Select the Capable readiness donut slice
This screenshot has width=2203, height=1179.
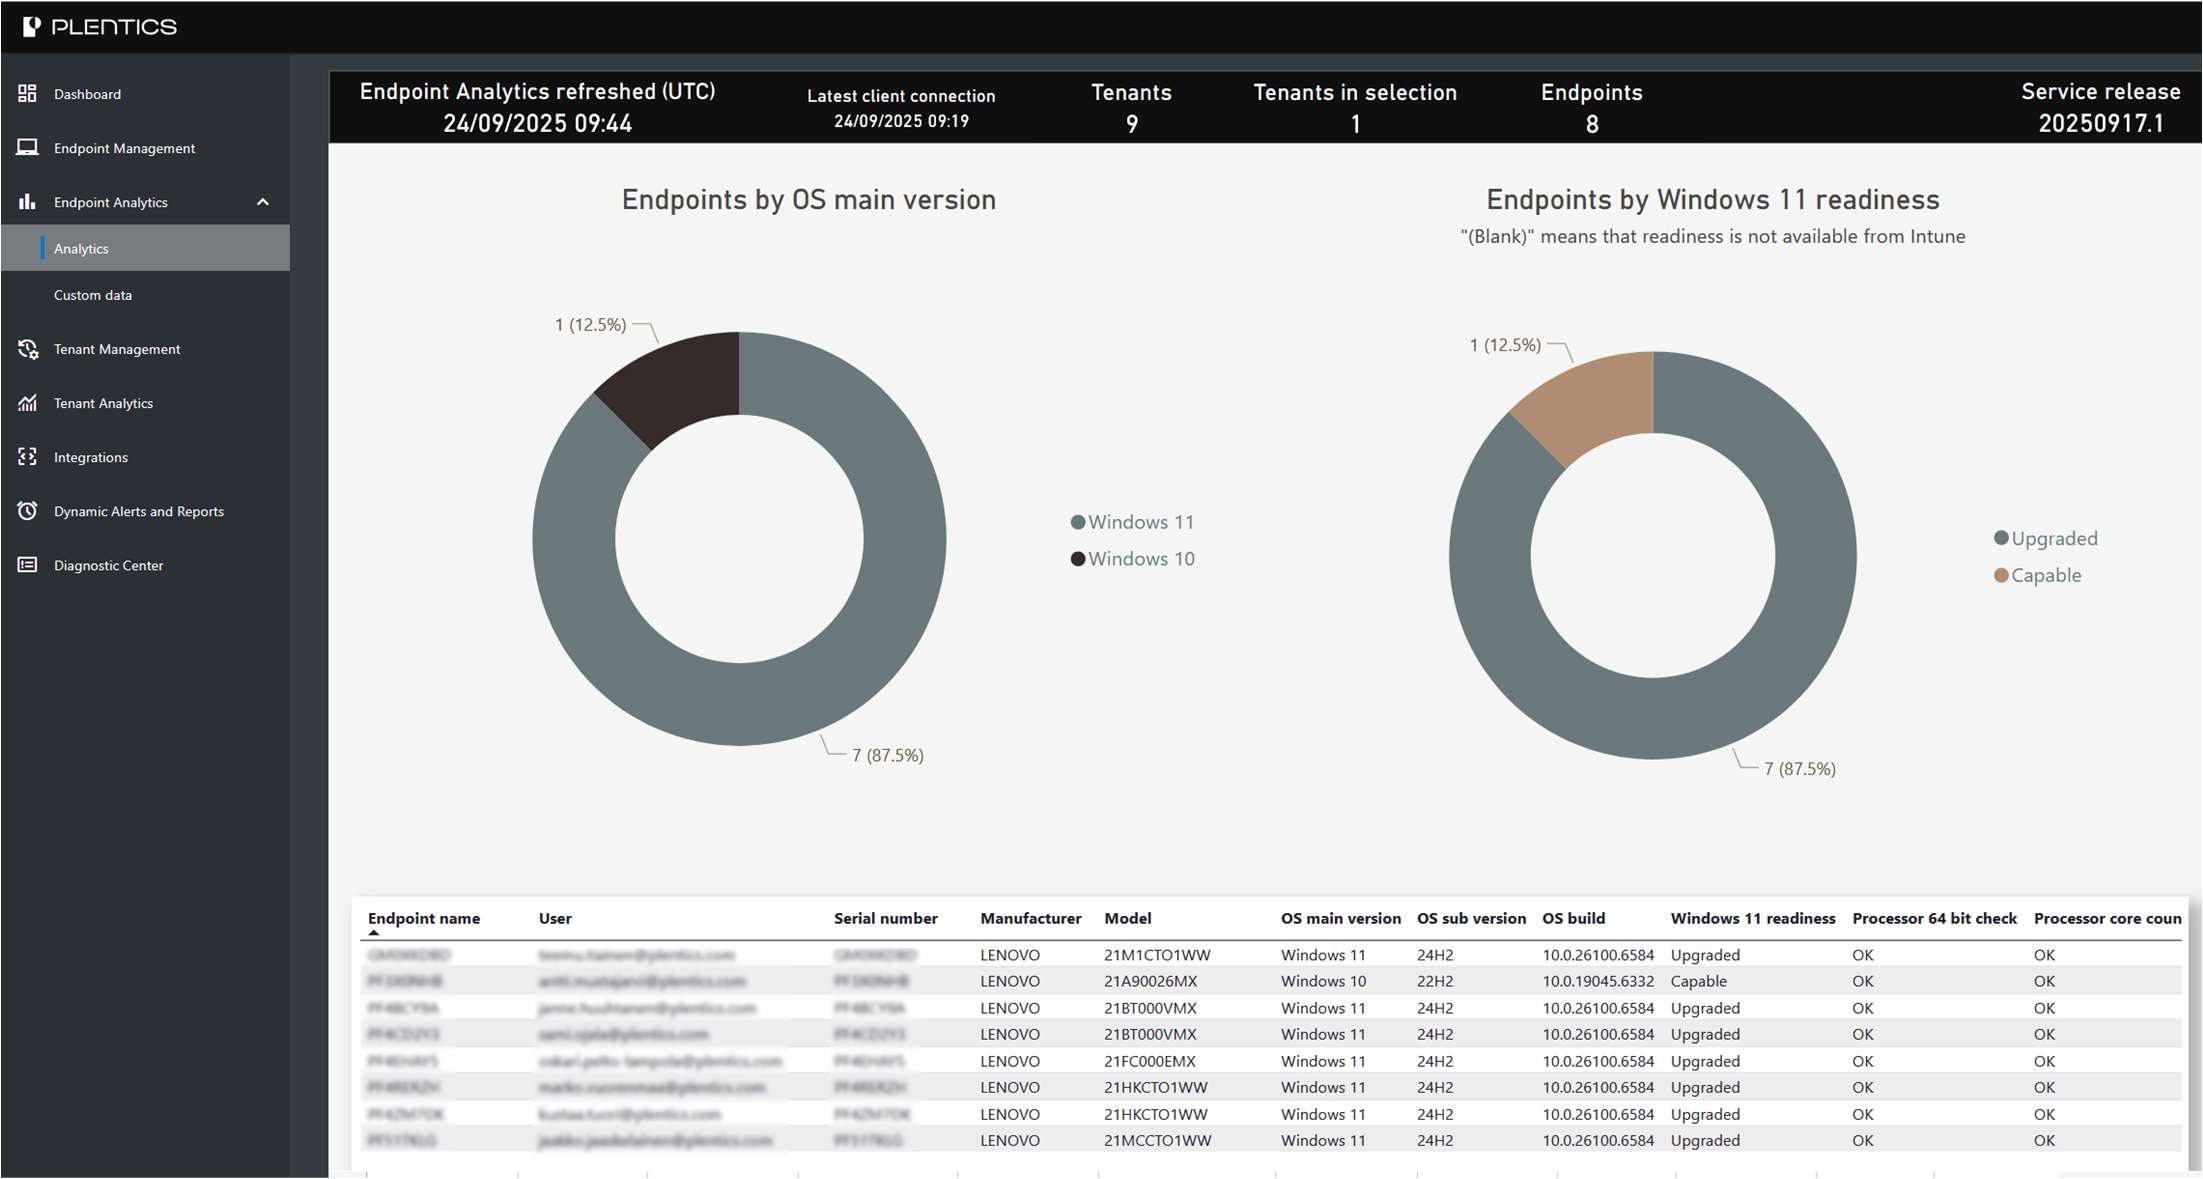pyautogui.click(x=1594, y=402)
